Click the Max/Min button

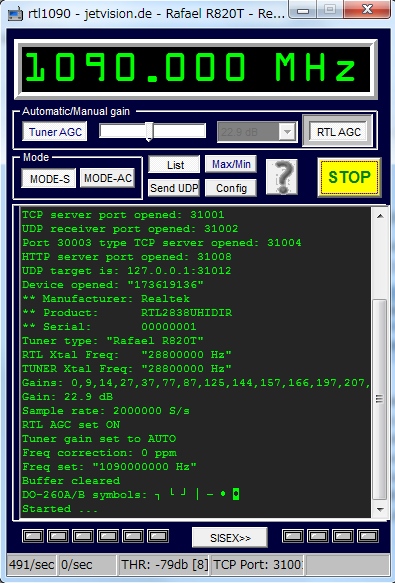pos(231,164)
